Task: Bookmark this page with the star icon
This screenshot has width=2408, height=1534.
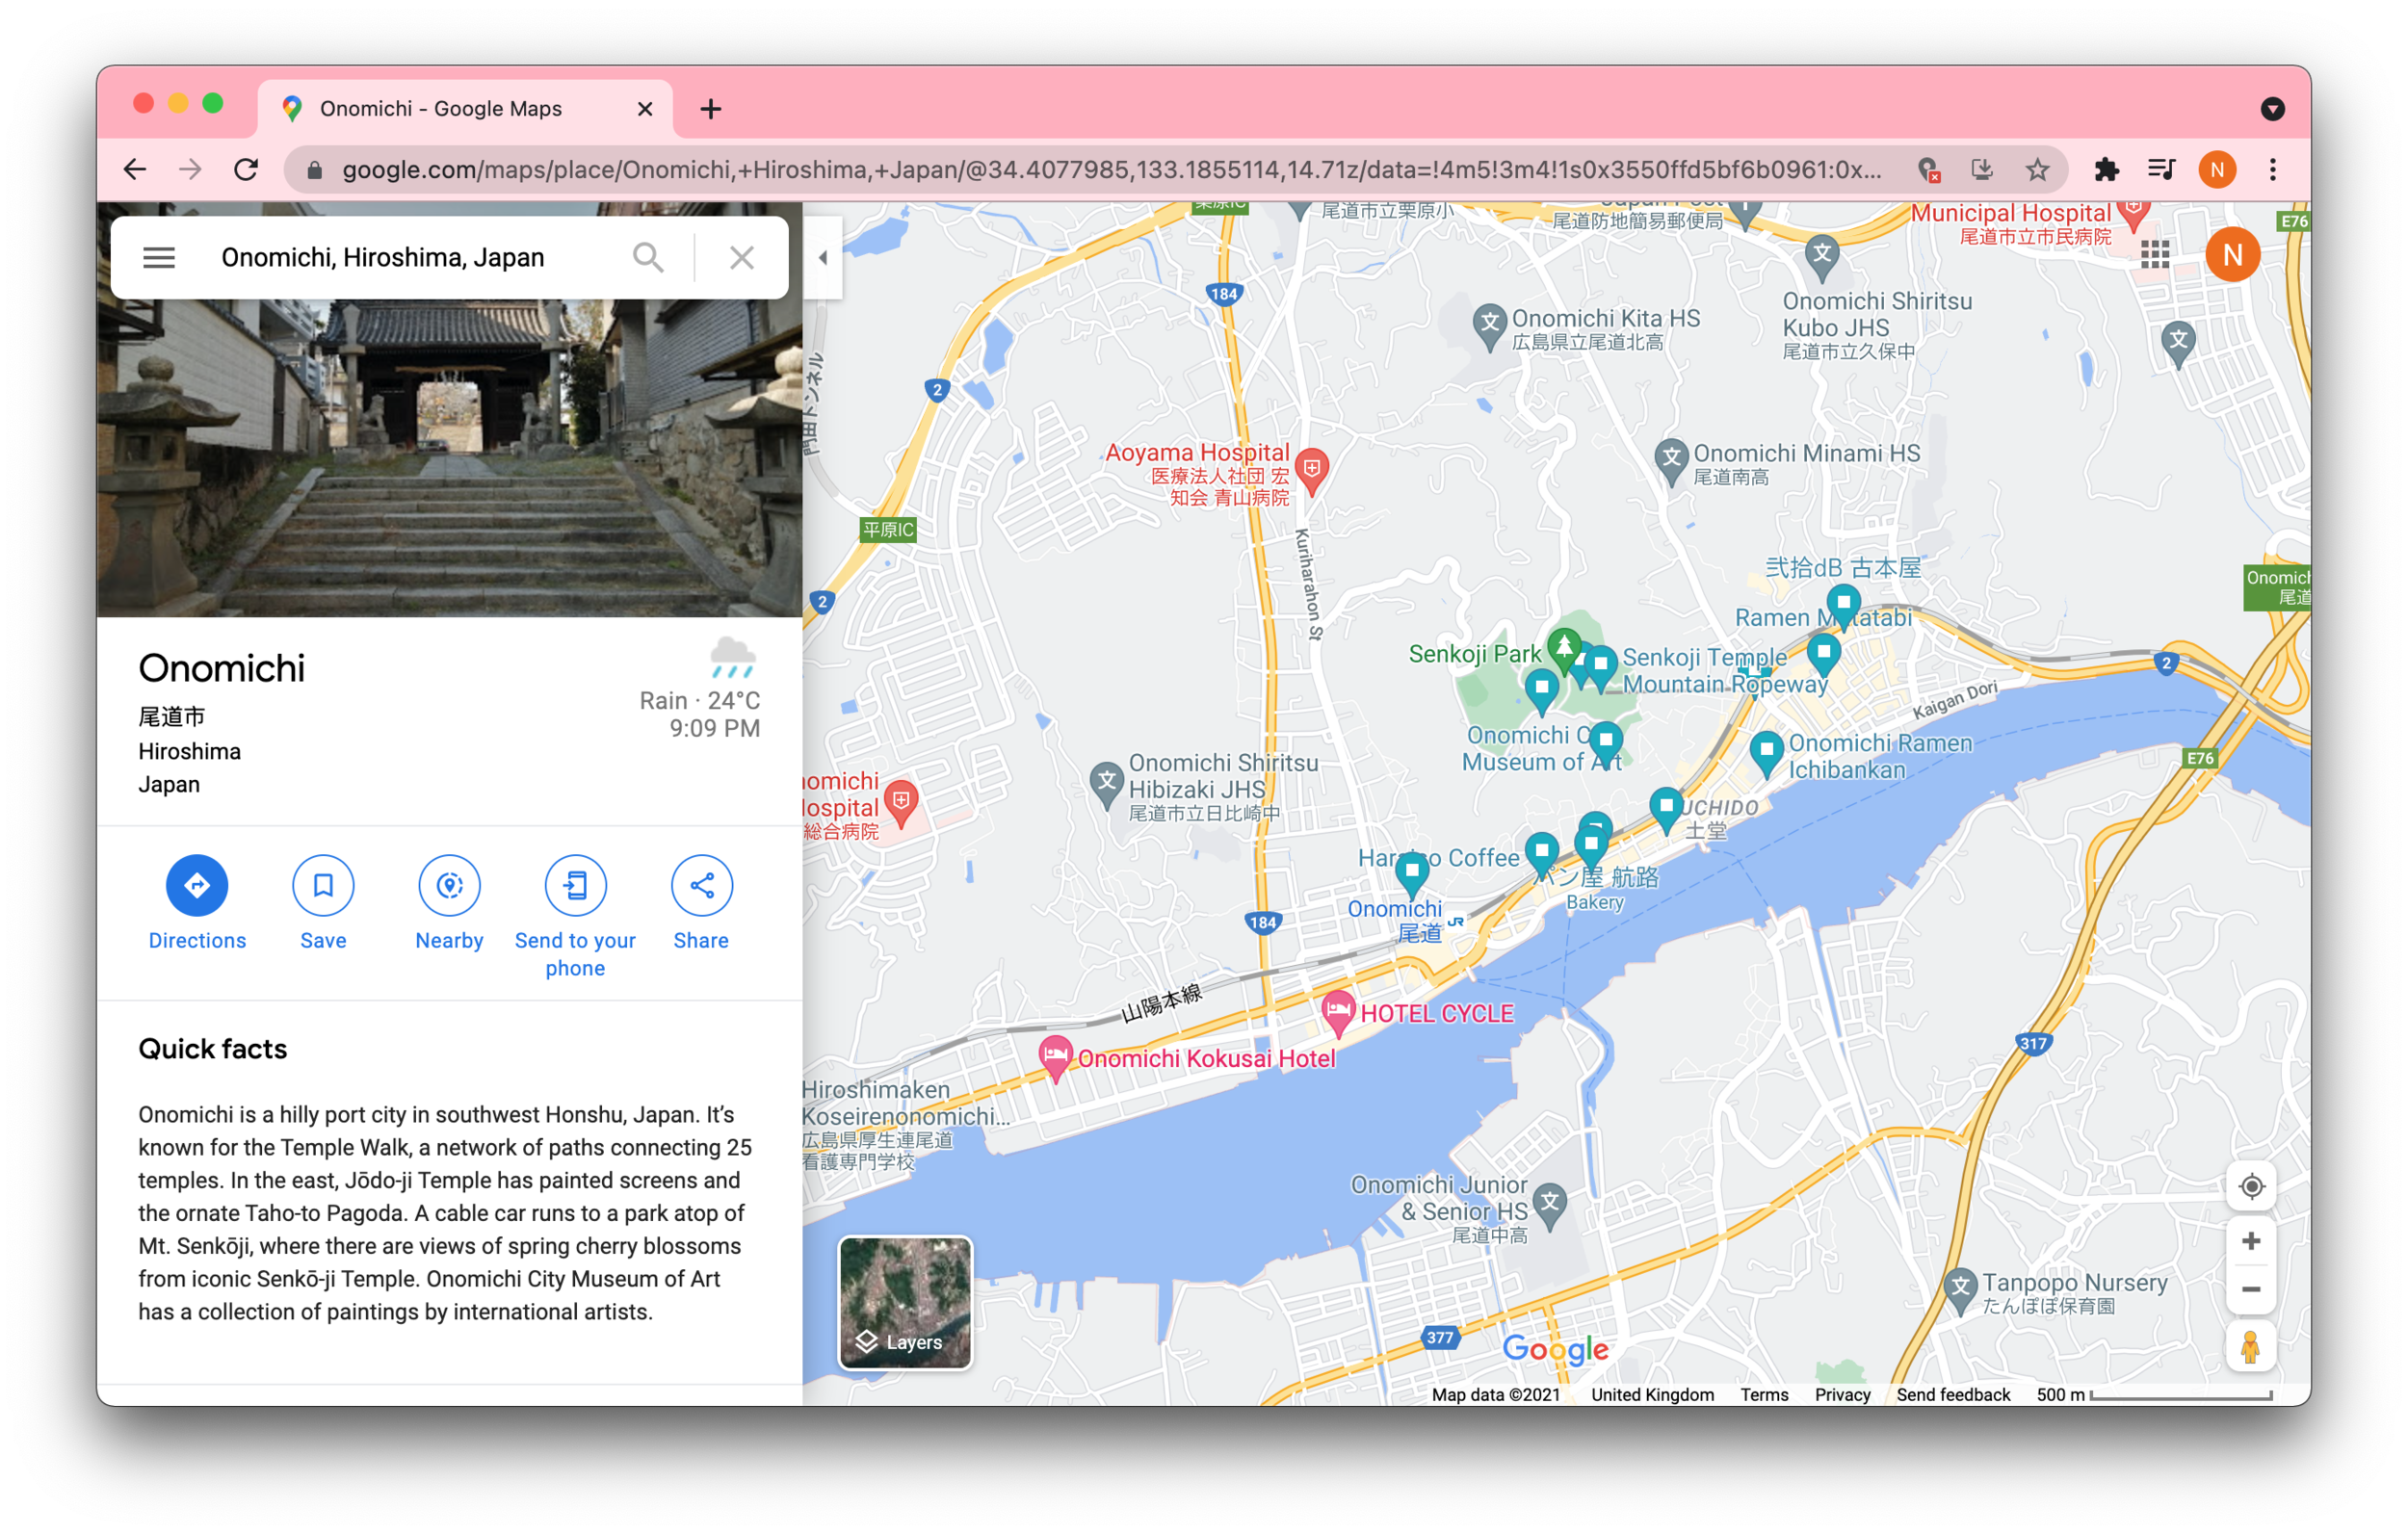Action: click(2036, 170)
